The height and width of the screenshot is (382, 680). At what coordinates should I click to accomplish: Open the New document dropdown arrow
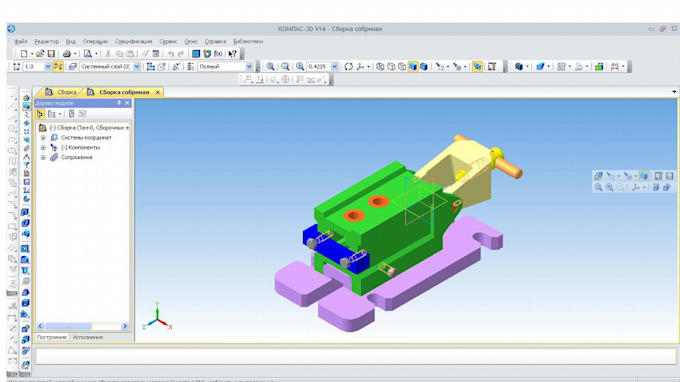point(32,54)
